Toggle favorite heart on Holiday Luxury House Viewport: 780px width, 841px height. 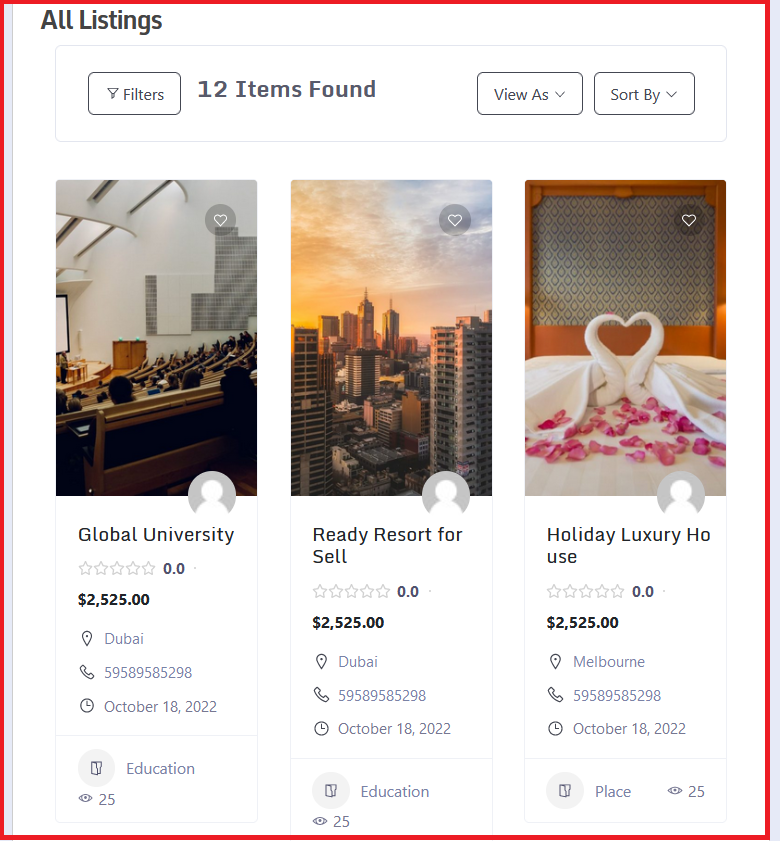[689, 220]
